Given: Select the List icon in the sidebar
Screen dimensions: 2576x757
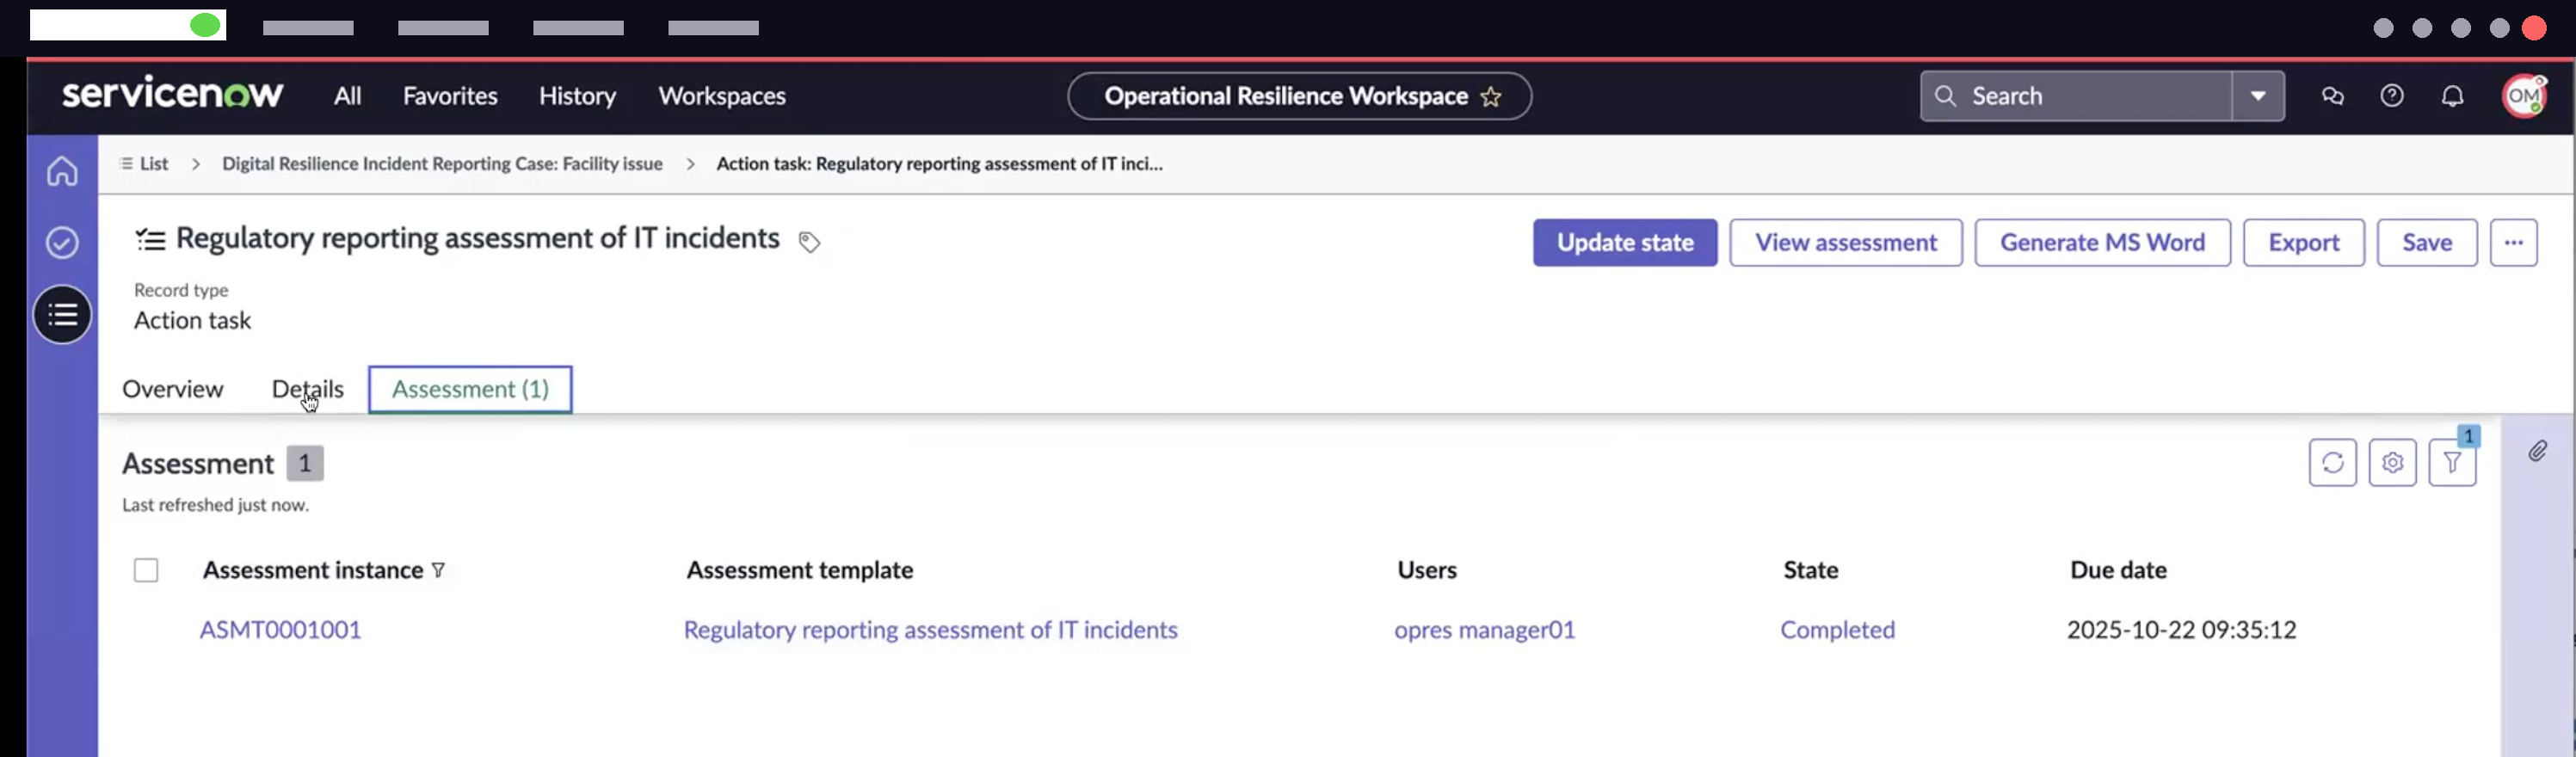Looking at the screenshot, I should pos(62,315).
